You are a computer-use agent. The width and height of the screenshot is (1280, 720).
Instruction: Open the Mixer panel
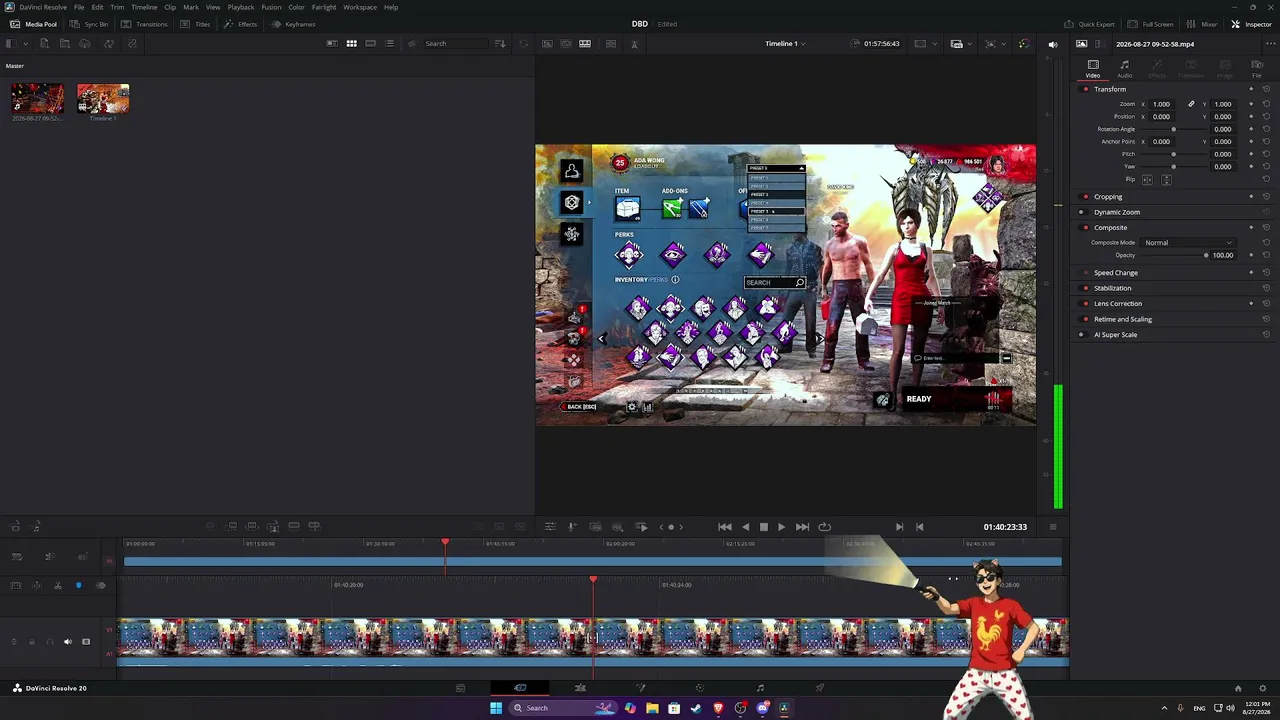click(1202, 24)
